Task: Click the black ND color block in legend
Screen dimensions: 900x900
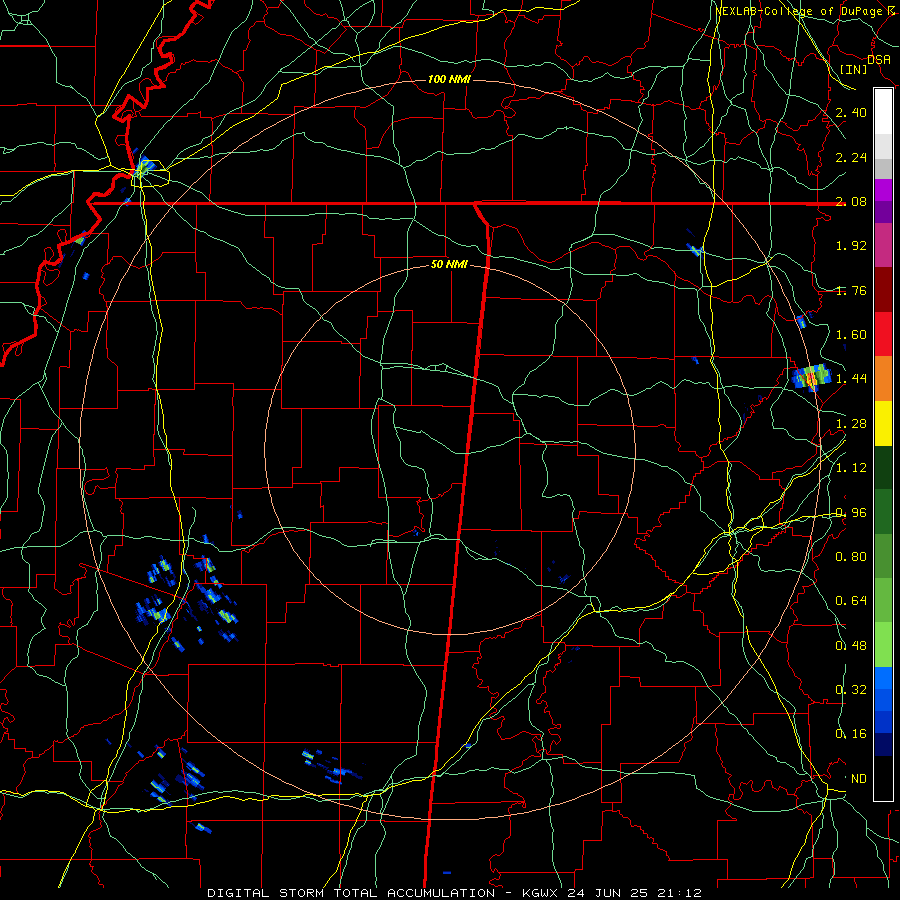Action: point(883,778)
